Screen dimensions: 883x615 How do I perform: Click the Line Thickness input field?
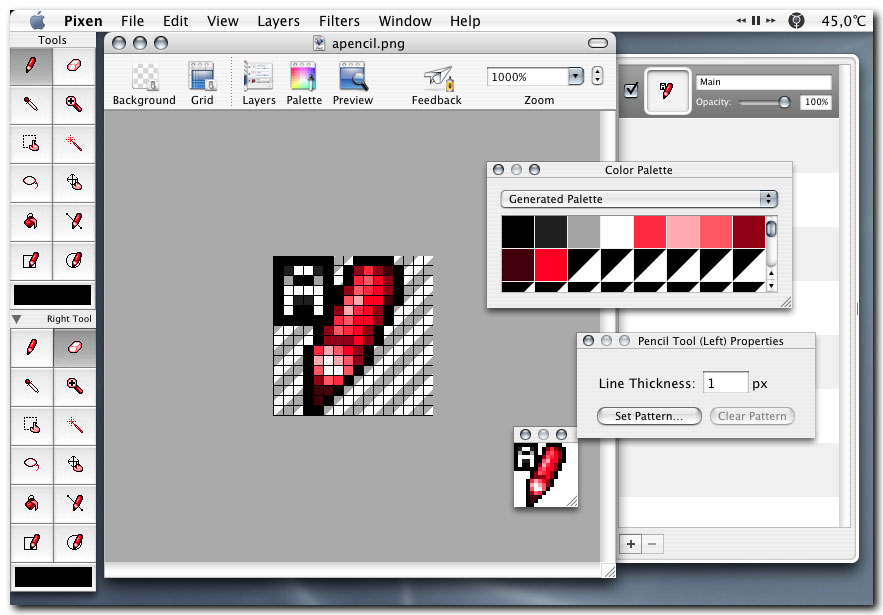[x=725, y=383]
